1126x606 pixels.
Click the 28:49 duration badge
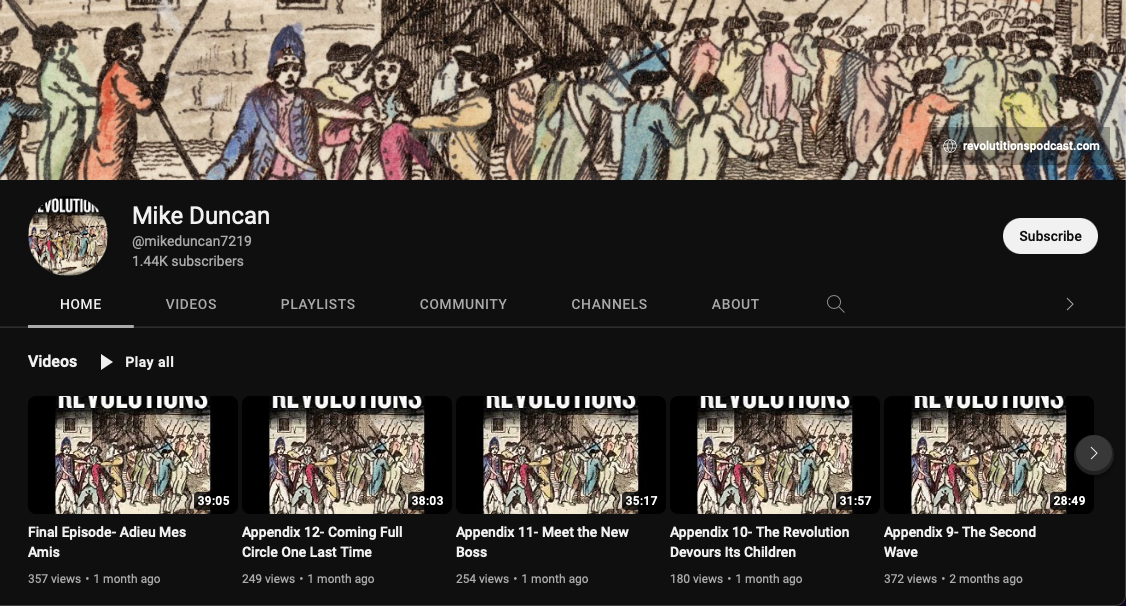[1069, 500]
